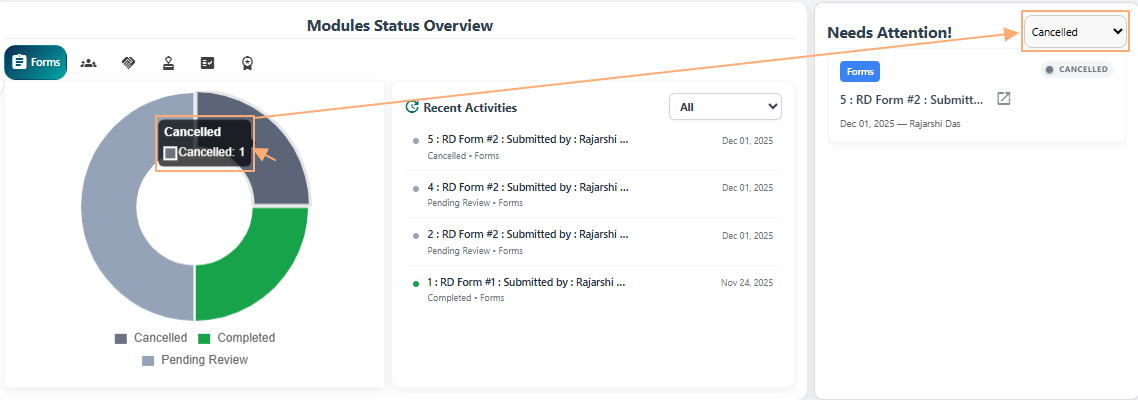Expand the Recent Activities All filter dropdown
The height and width of the screenshot is (400, 1138).
coord(725,107)
